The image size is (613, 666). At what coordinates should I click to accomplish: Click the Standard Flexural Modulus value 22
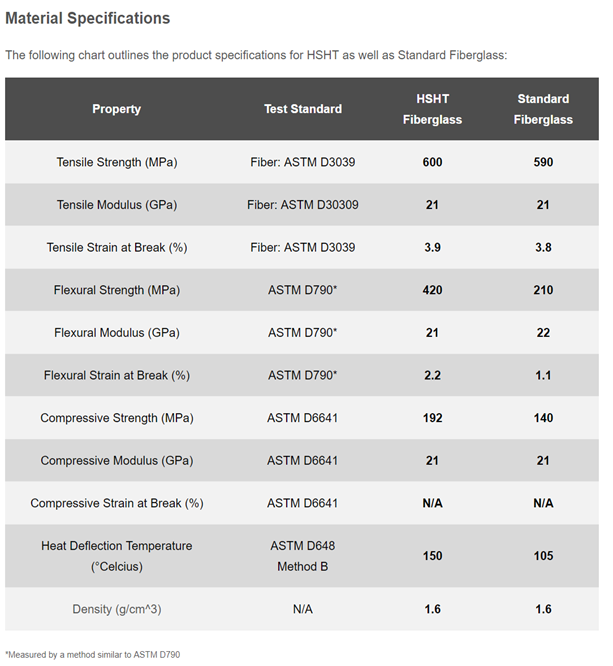point(543,333)
